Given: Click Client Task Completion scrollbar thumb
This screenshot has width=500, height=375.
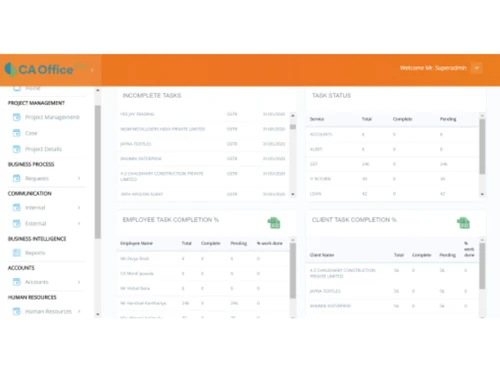Looking at the screenshot, I should pos(482,266).
